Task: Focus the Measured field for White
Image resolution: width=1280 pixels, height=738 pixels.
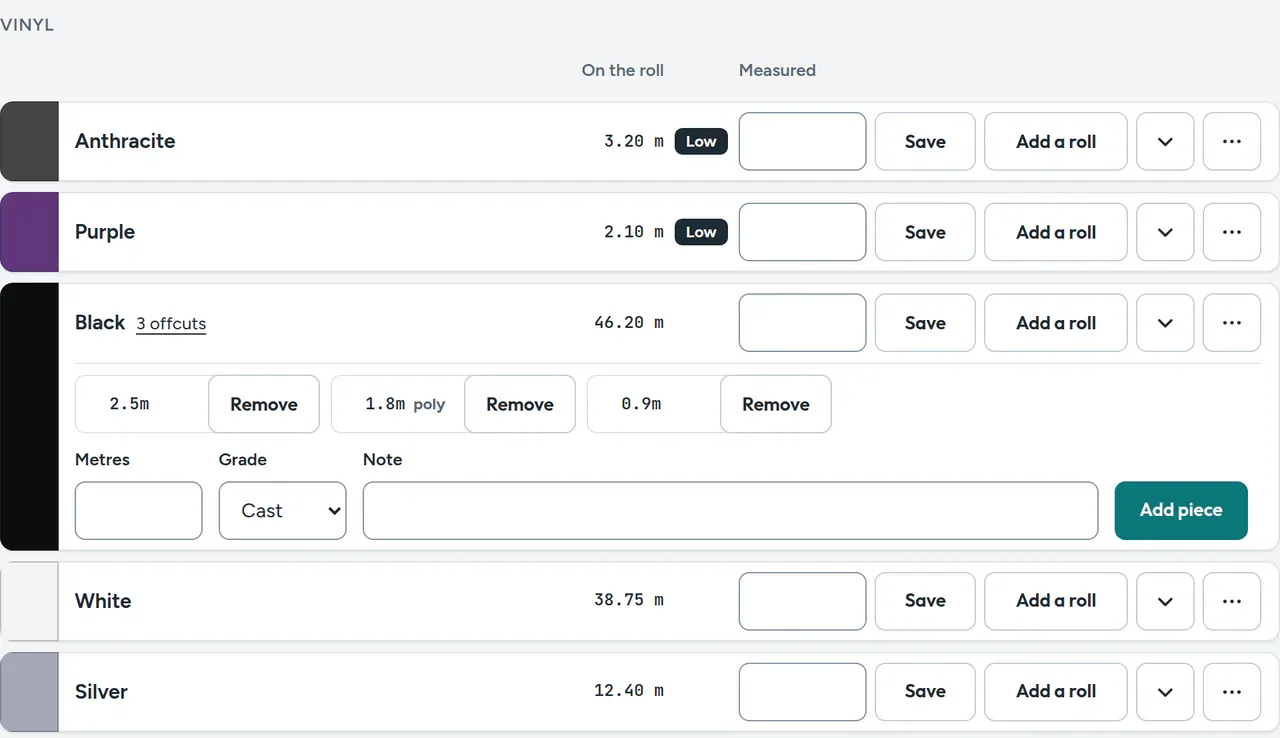Action: 803,601
